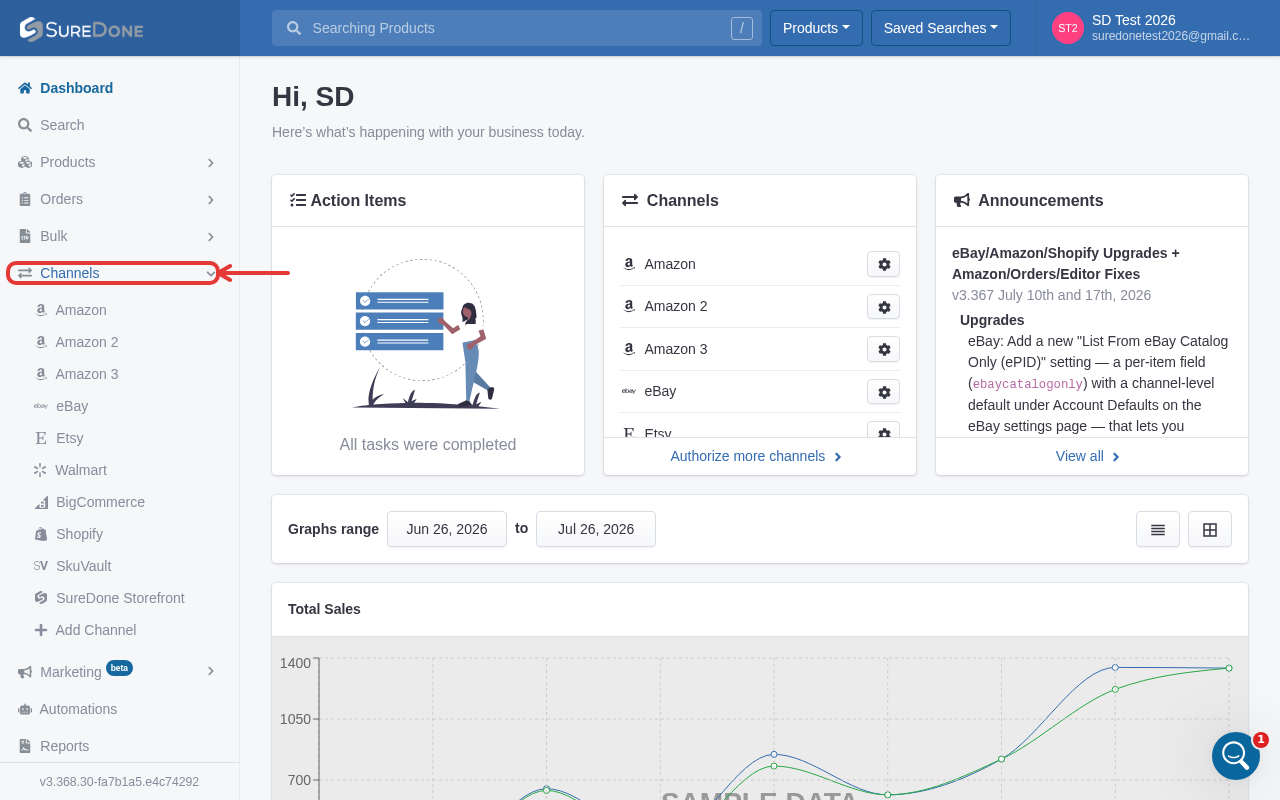Switch graphs to grid layout icon
The width and height of the screenshot is (1280, 800).
tap(1210, 529)
